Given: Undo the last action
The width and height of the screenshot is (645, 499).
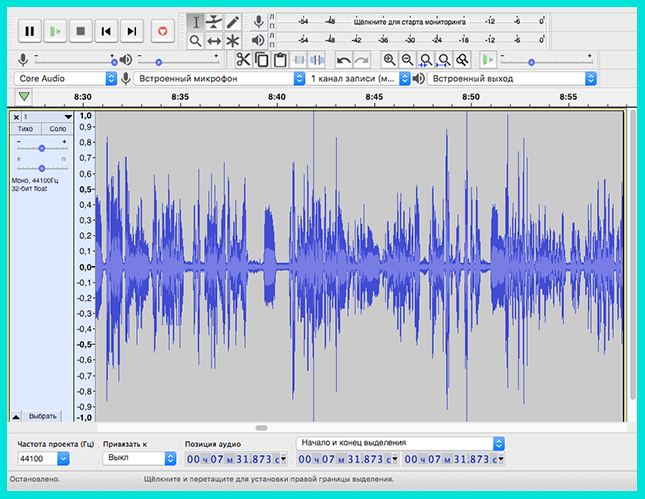Looking at the screenshot, I should point(343,60).
